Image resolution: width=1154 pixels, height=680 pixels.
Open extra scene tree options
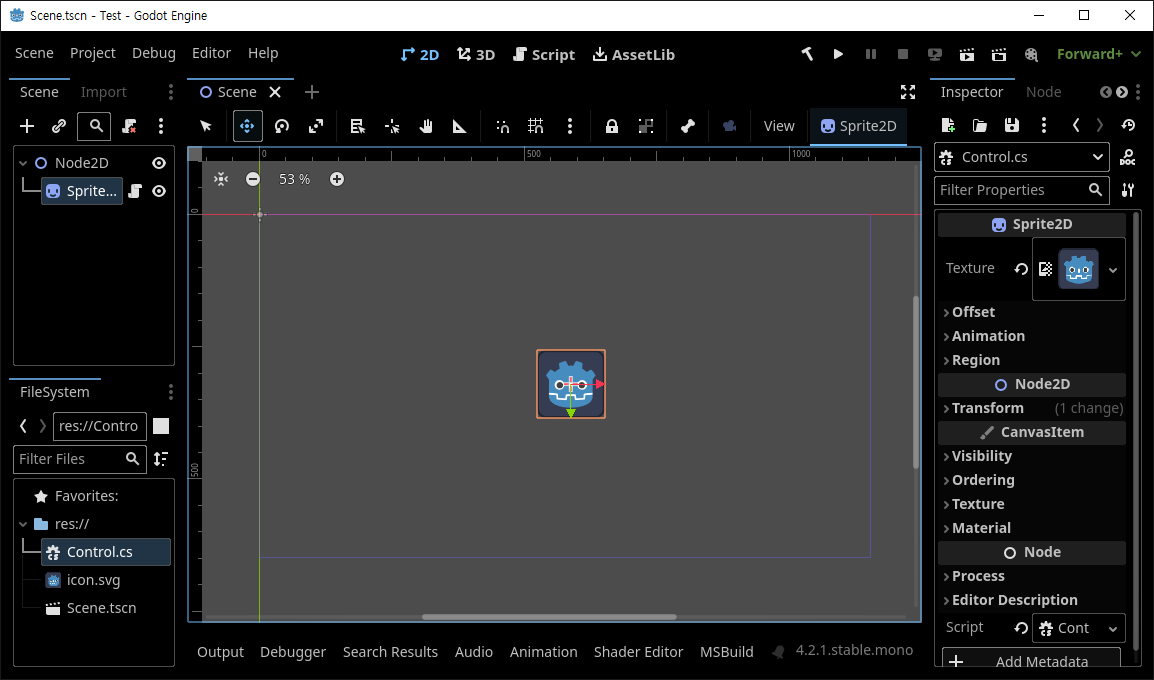click(160, 126)
